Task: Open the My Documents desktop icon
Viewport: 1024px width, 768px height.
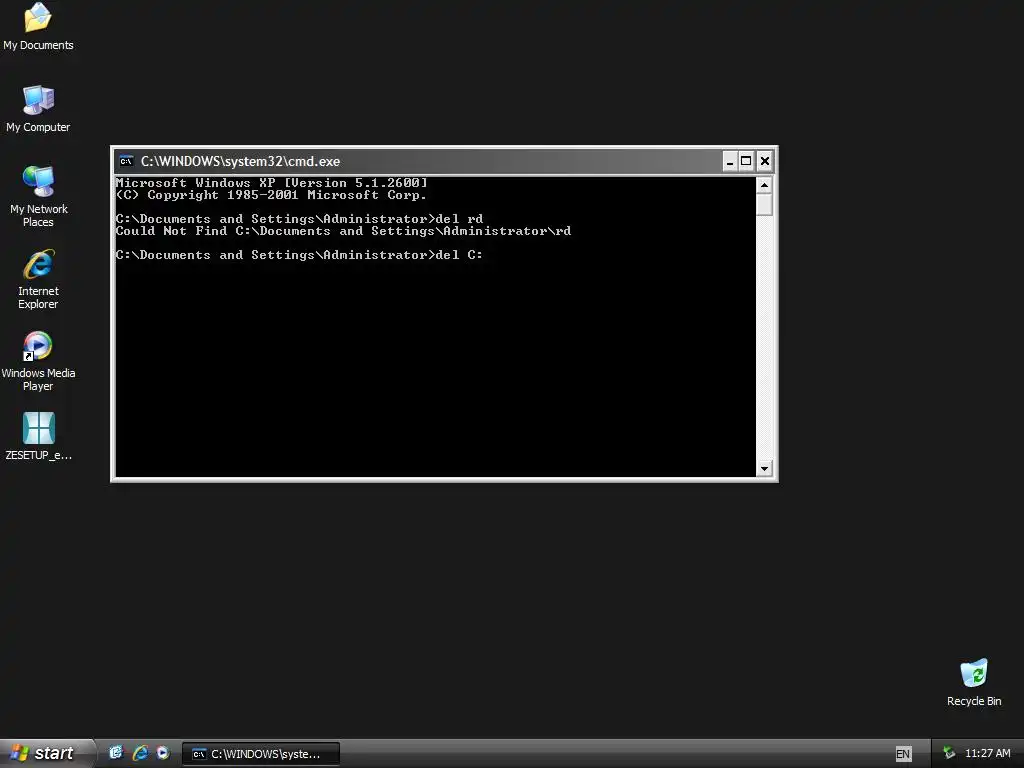Action: click(x=38, y=26)
